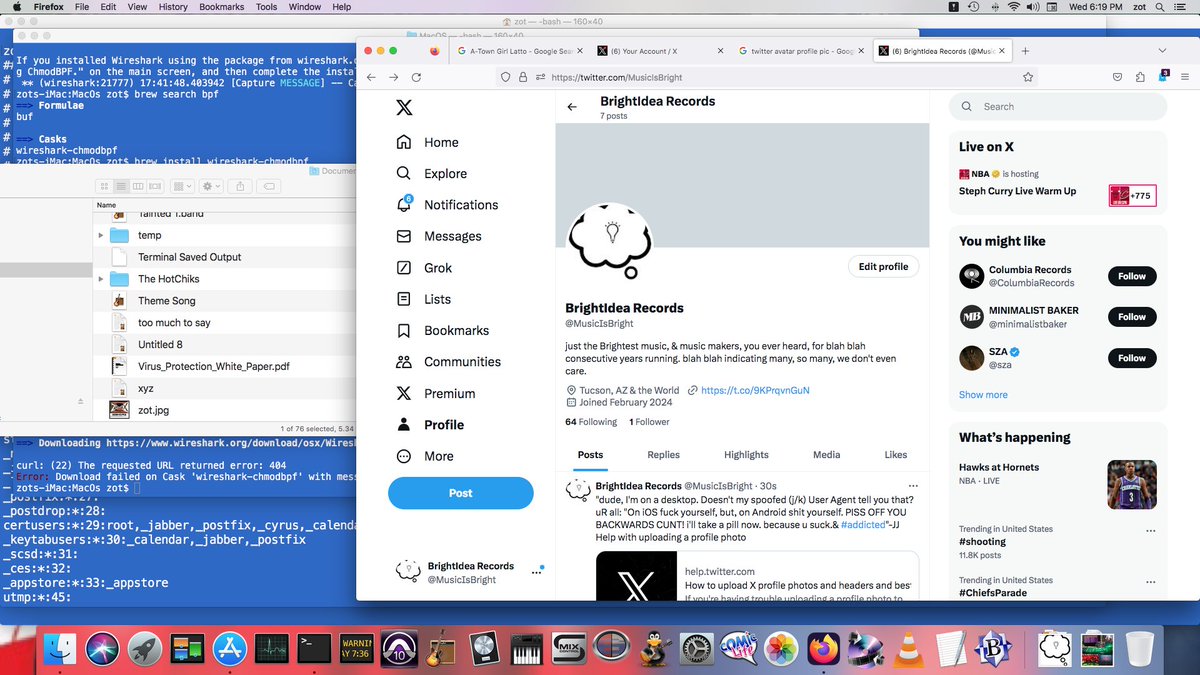Viewport: 1200px width, 675px height.
Task: Open Lists in the X sidebar
Action: tap(424, 299)
